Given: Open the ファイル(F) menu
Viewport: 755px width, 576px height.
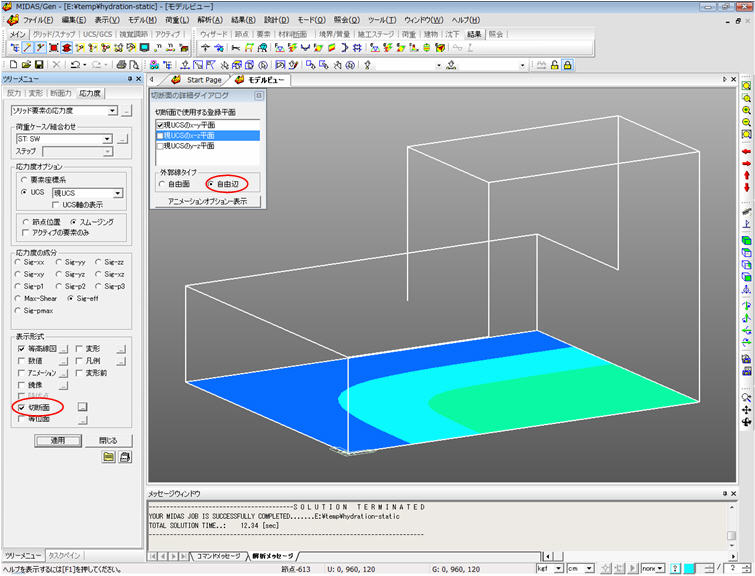Looking at the screenshot, I should 38,20.
